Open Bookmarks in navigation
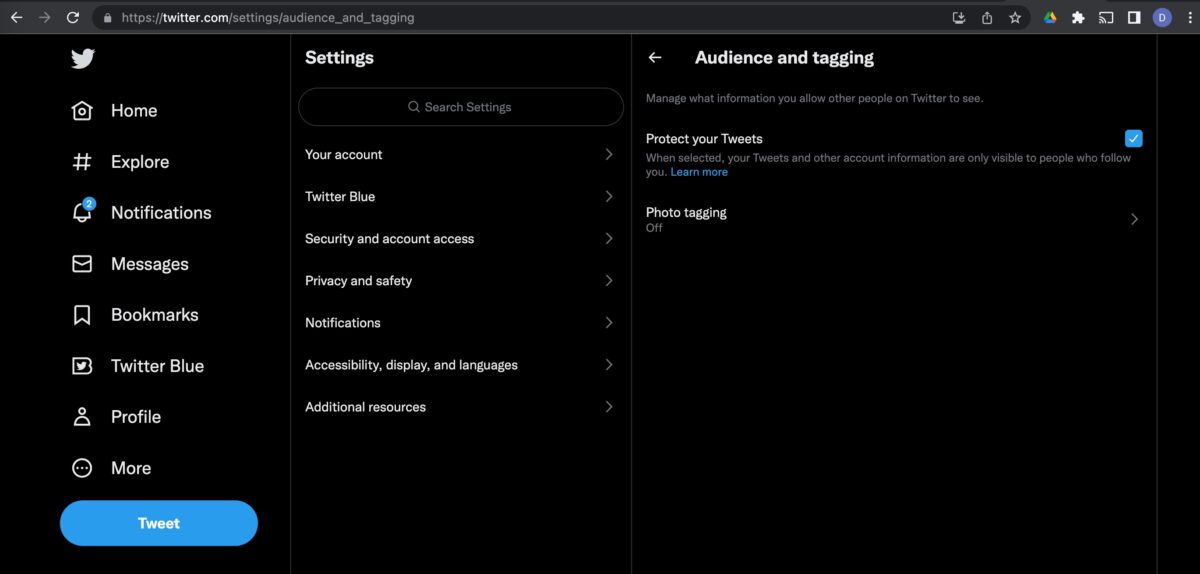Screen dimensions: 1200x574 [x=155, y=315]
